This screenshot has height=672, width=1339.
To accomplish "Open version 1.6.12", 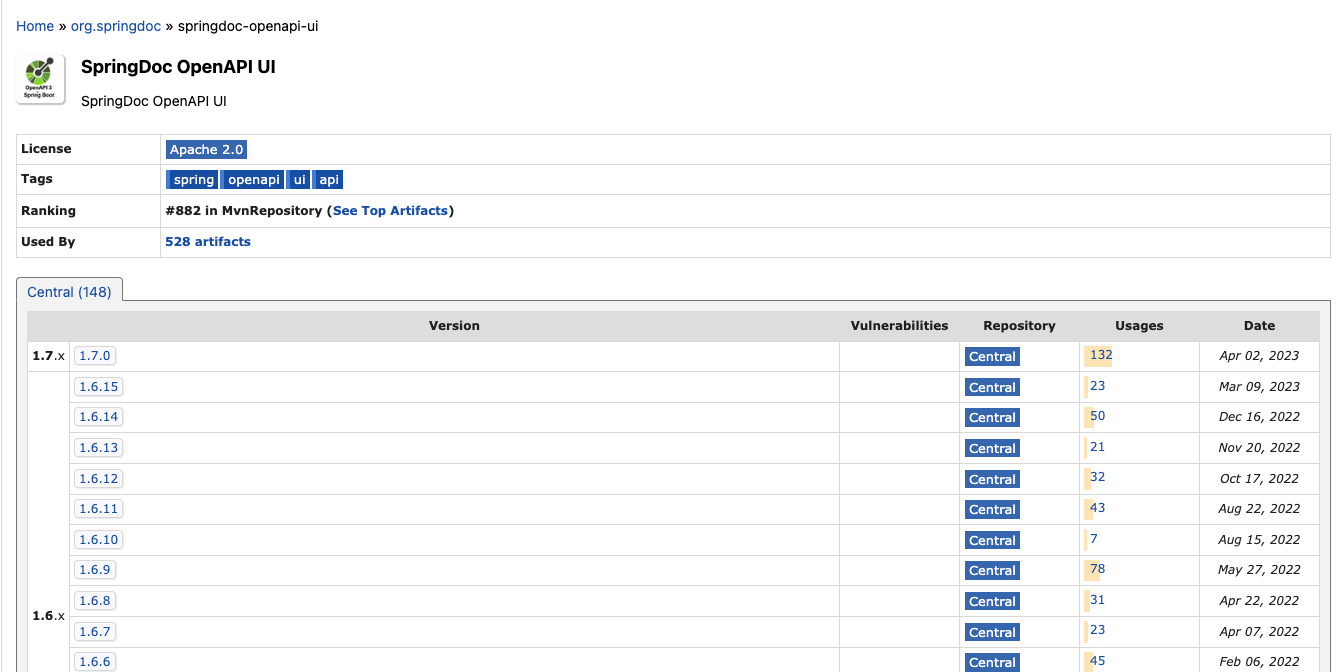I will (98, 478).
